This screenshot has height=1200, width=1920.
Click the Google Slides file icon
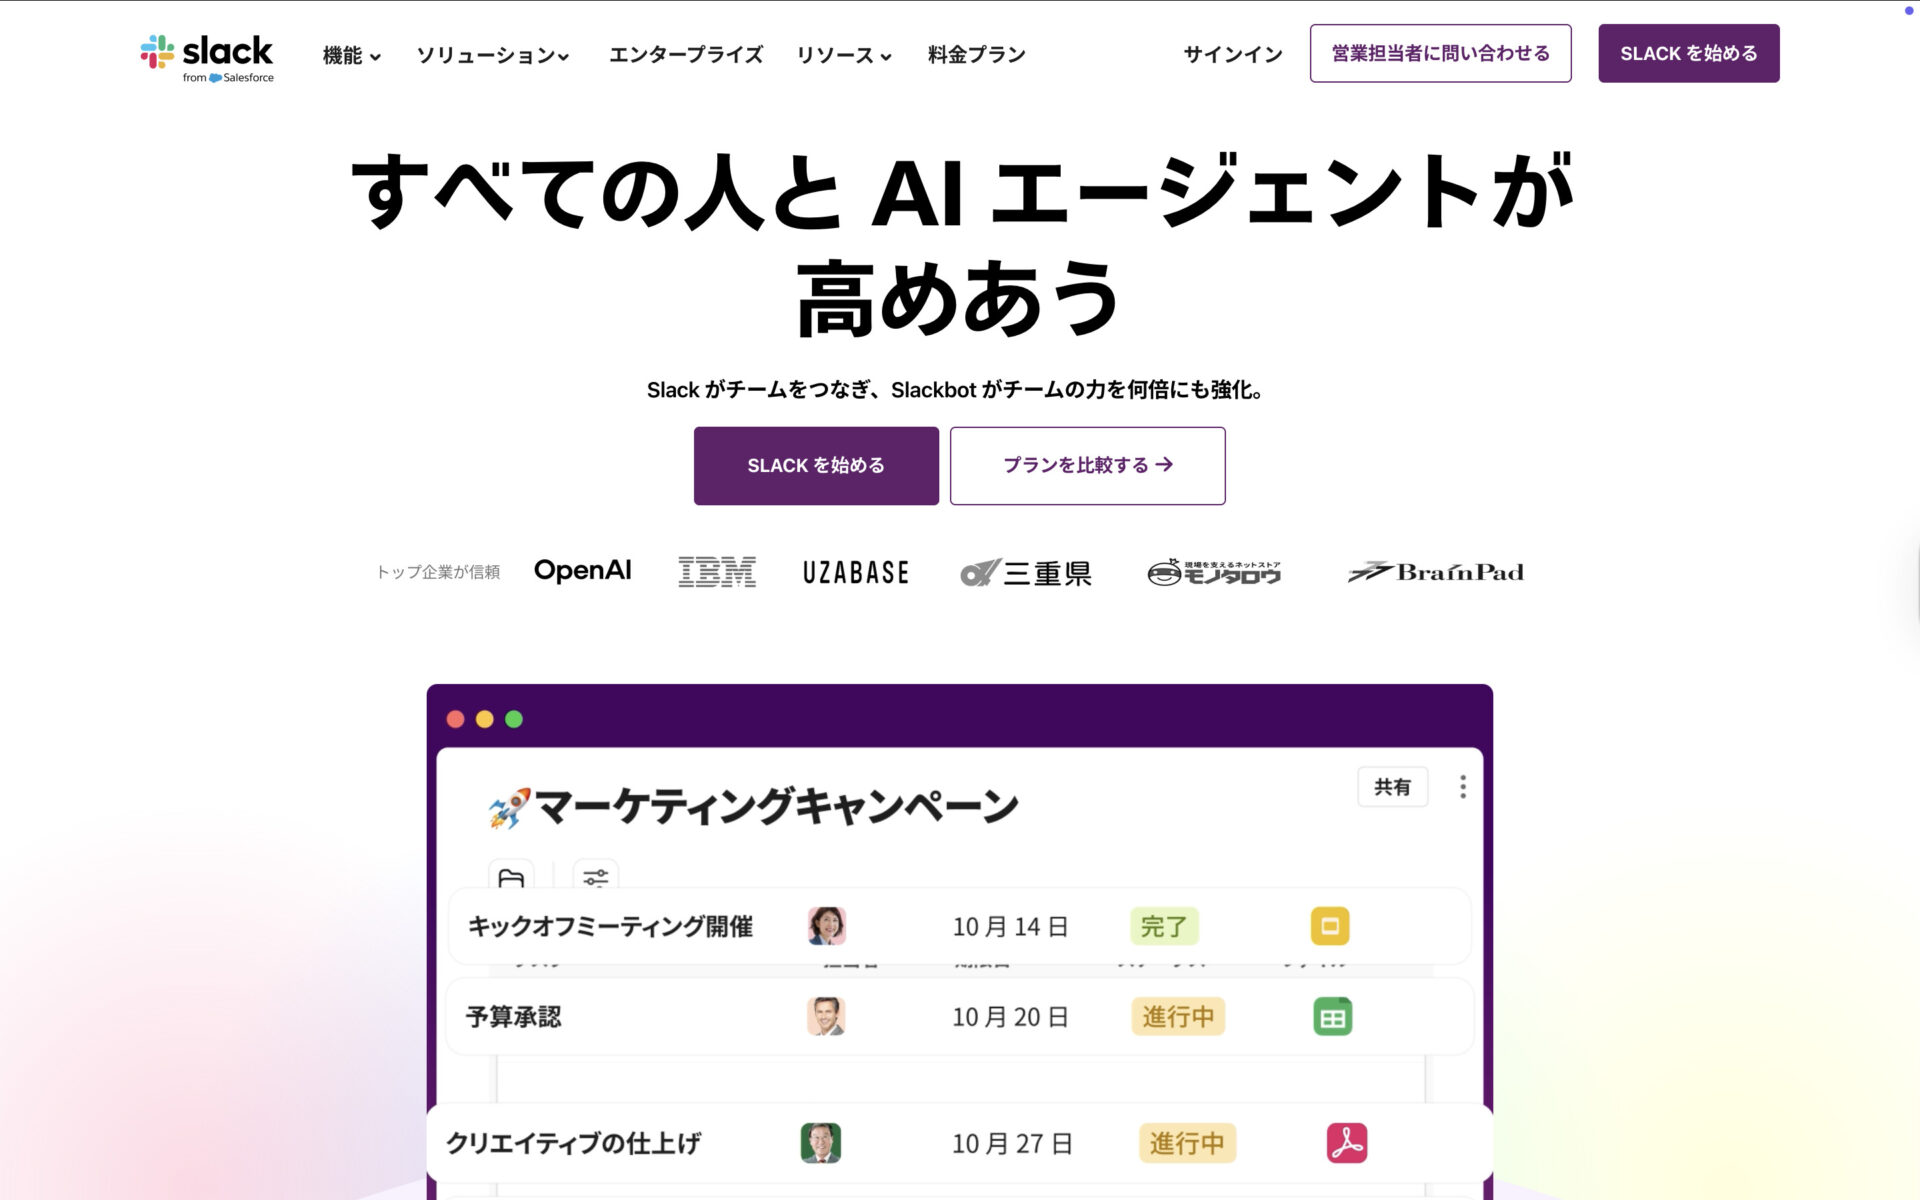point(1330,926)
